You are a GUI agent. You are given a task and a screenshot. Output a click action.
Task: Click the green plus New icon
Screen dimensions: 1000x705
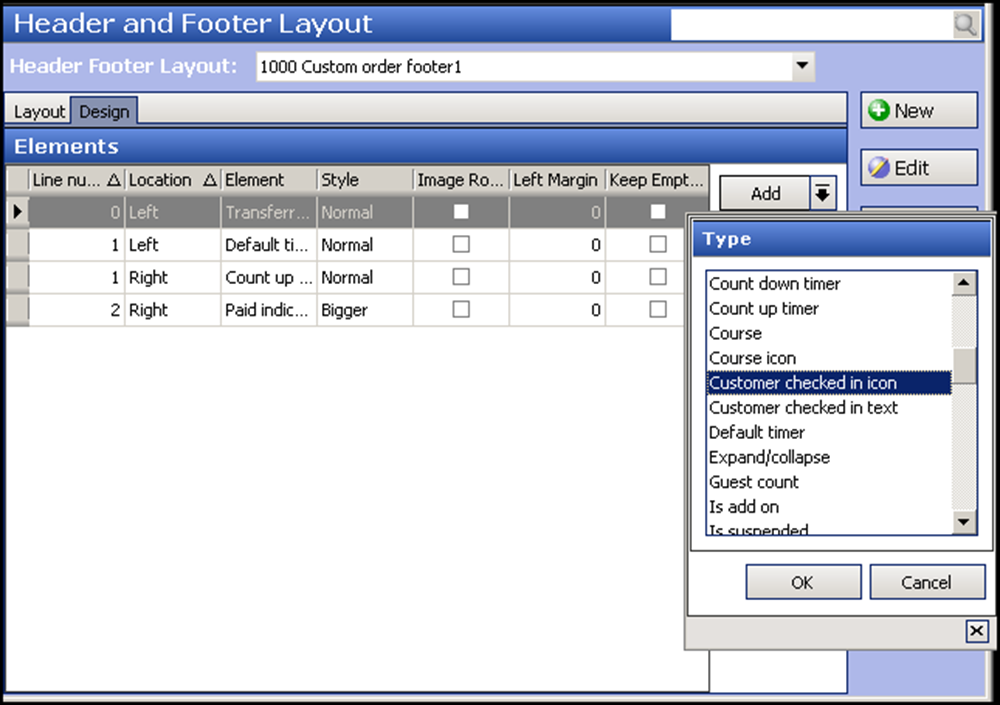879,110
